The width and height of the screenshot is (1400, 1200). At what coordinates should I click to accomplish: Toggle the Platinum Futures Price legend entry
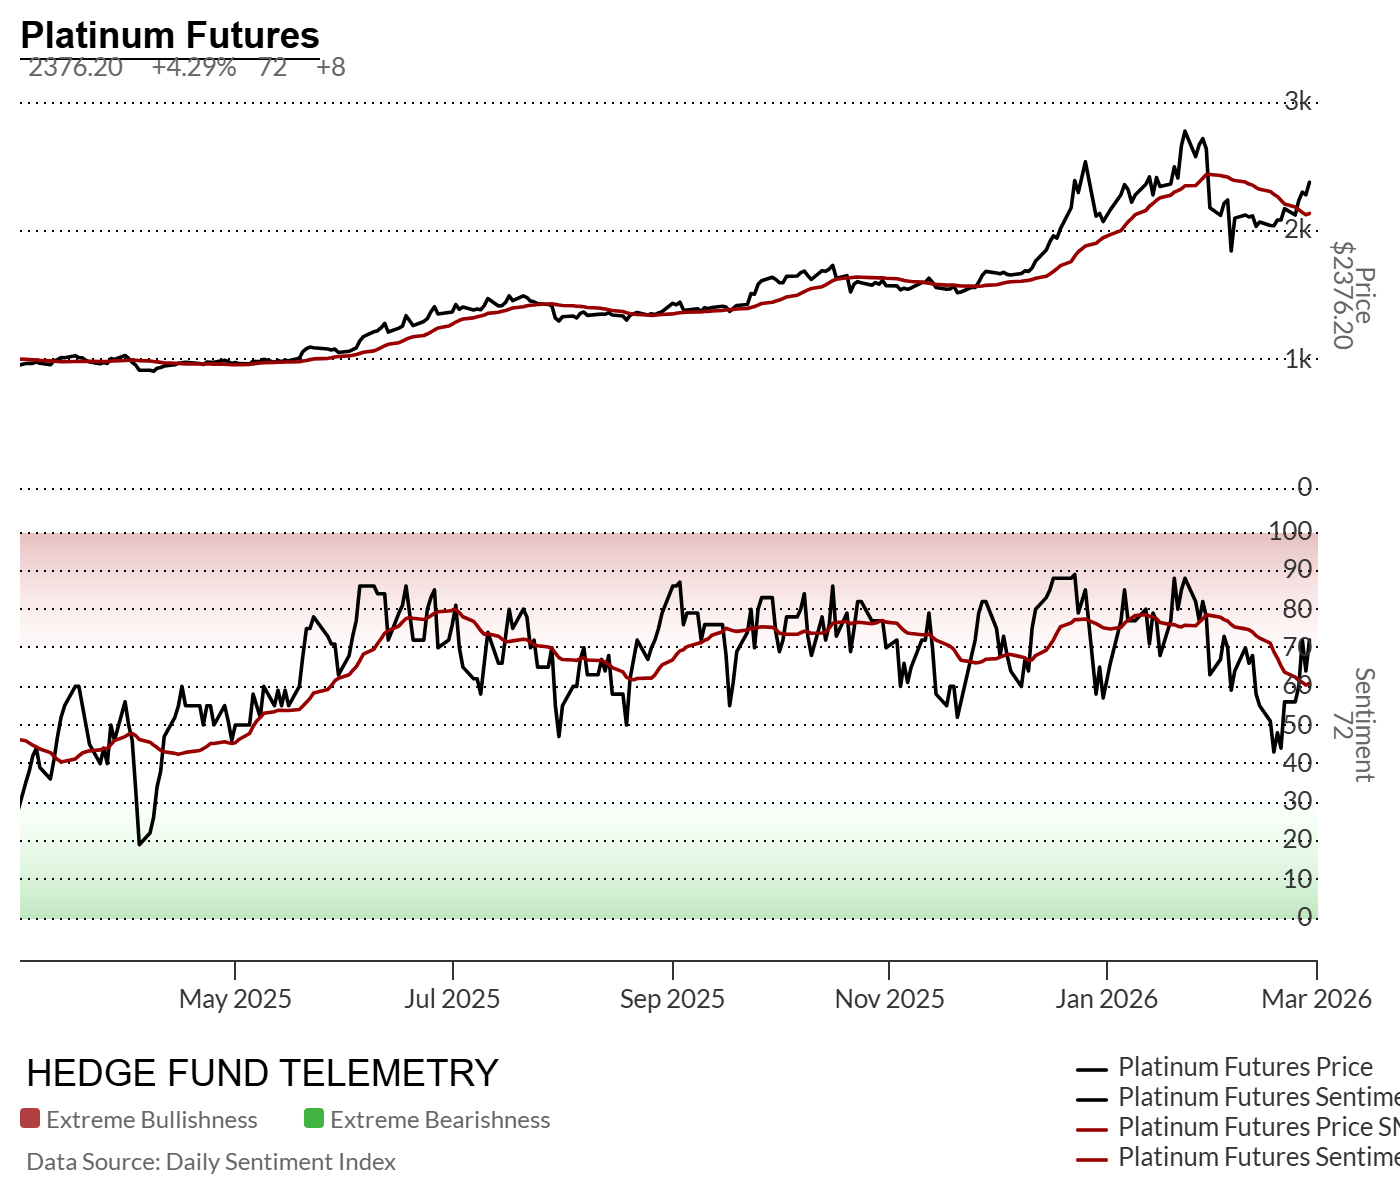1245,1067
